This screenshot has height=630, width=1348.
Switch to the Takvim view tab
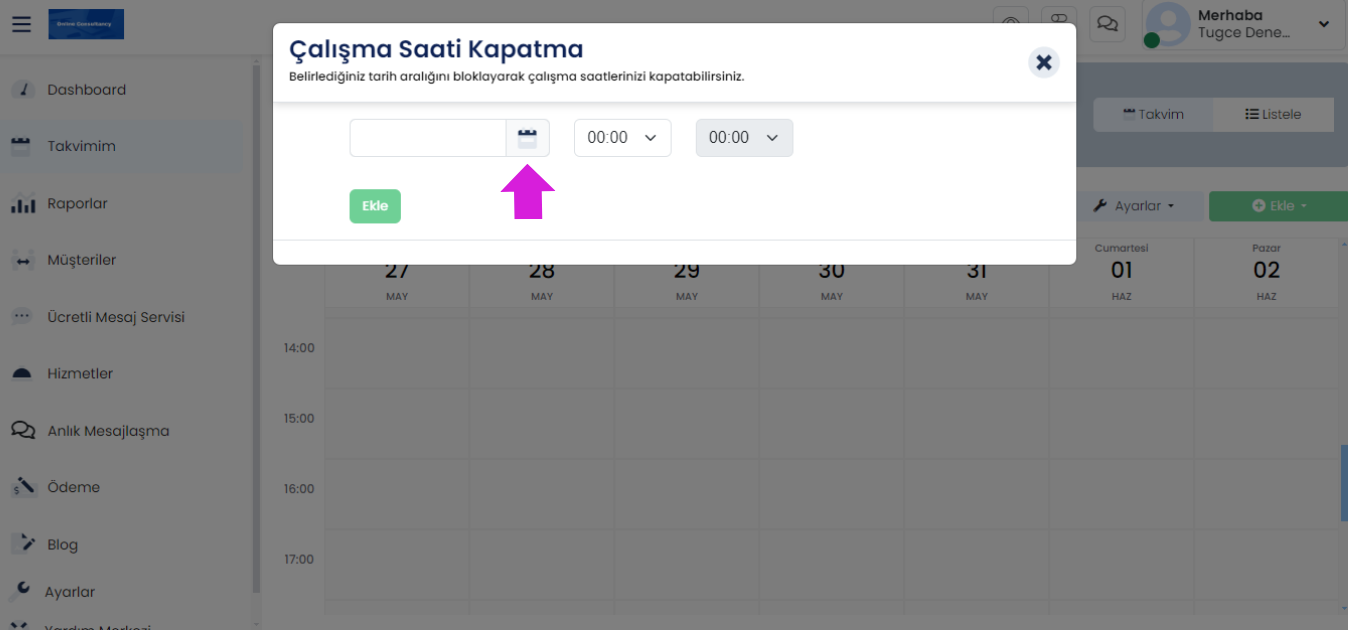pyautogui.click(x=1153, y=114)
